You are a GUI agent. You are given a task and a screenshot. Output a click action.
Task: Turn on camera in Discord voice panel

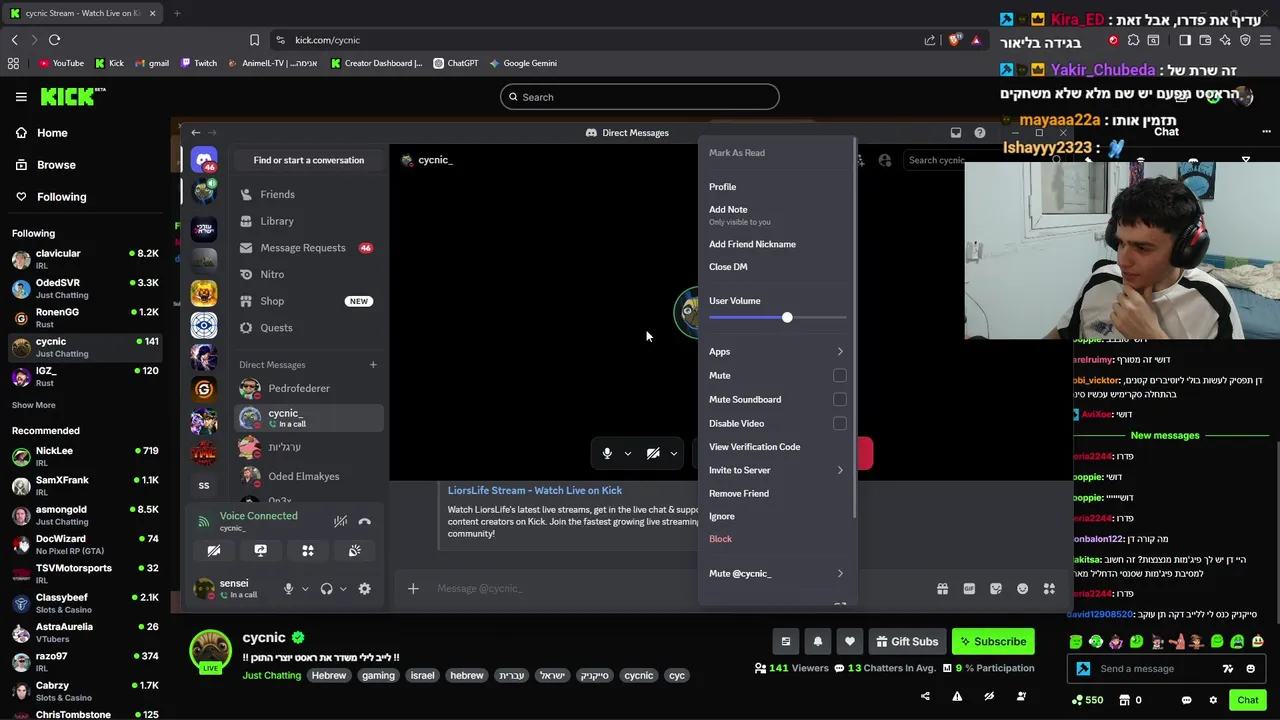[214, 550]
